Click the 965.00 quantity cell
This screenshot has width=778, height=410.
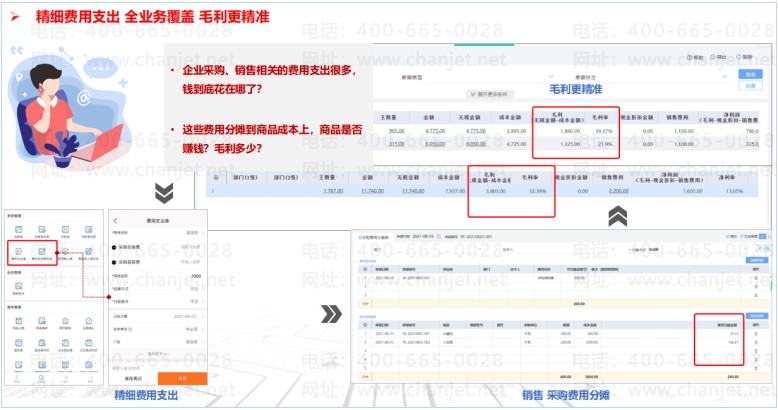pyautogui.click(x=396, y=131)
